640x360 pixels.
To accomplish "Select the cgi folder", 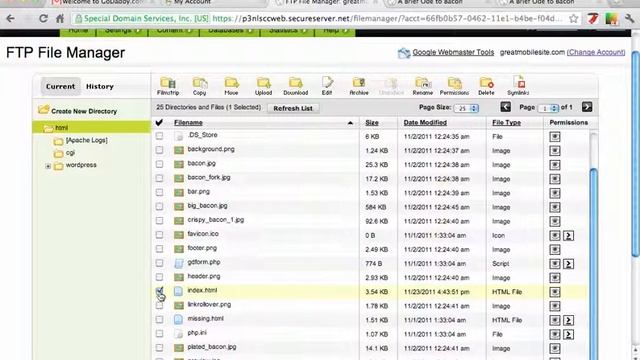I will (70, 152).
